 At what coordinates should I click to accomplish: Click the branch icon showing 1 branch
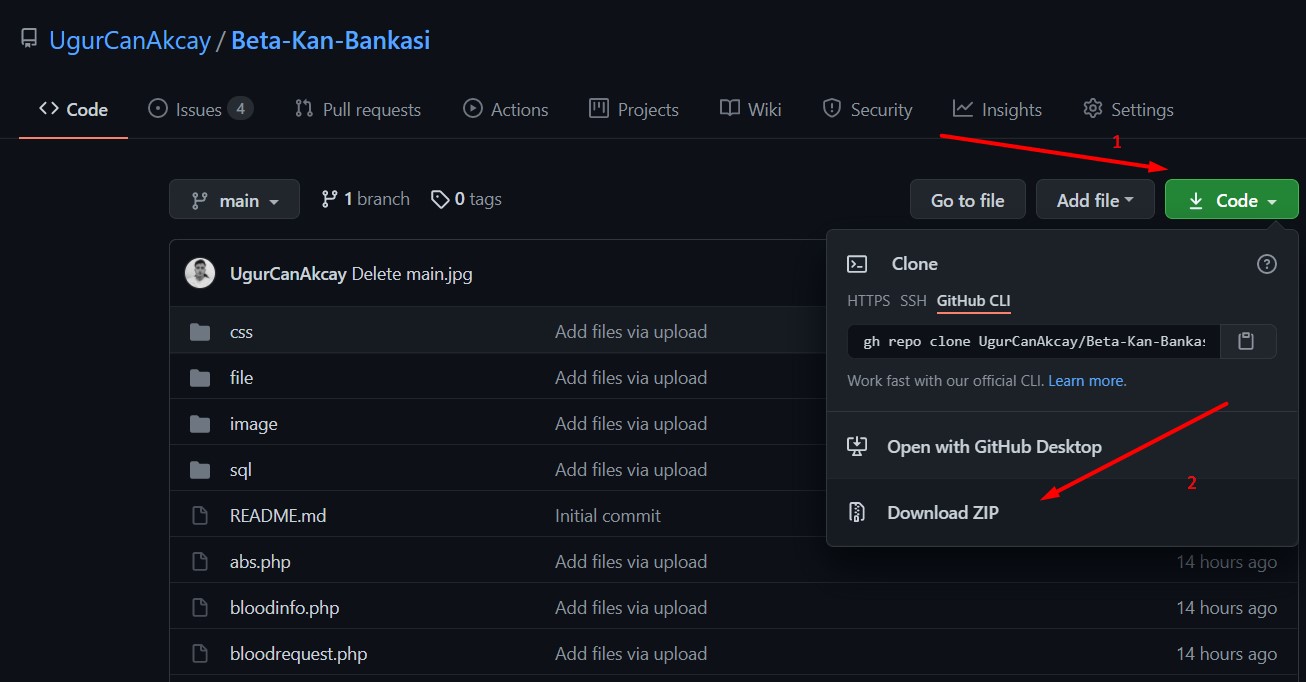click(330, 198)
